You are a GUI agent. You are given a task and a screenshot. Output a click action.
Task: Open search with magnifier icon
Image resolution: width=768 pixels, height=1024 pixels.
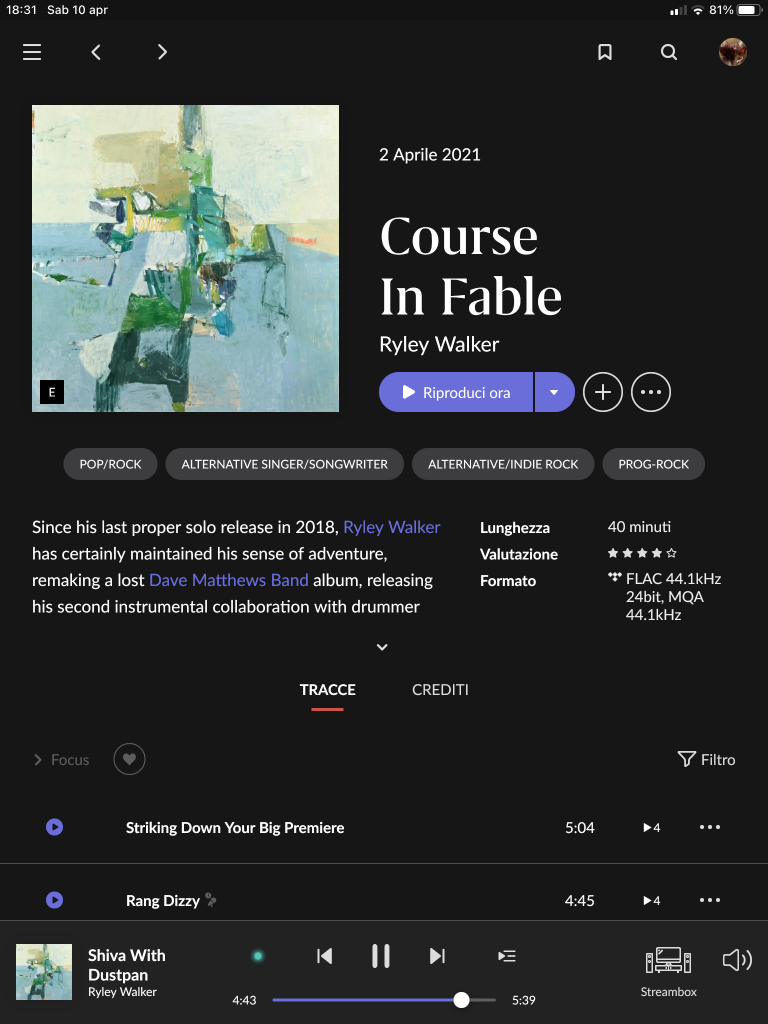pos(669,52)
